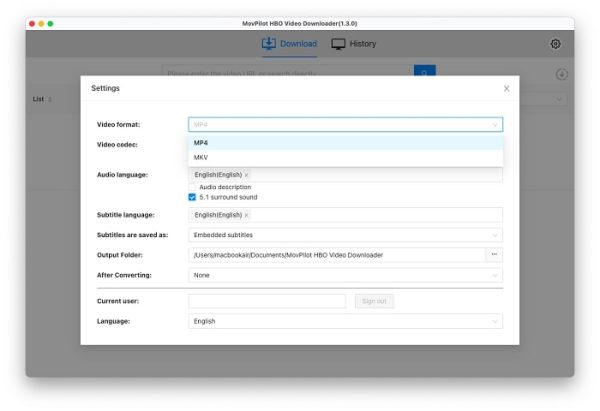The width and height of the screenshot is (600, 411).
Task: Click the yellow minimize window button
Action: click(x=41, y=24)
